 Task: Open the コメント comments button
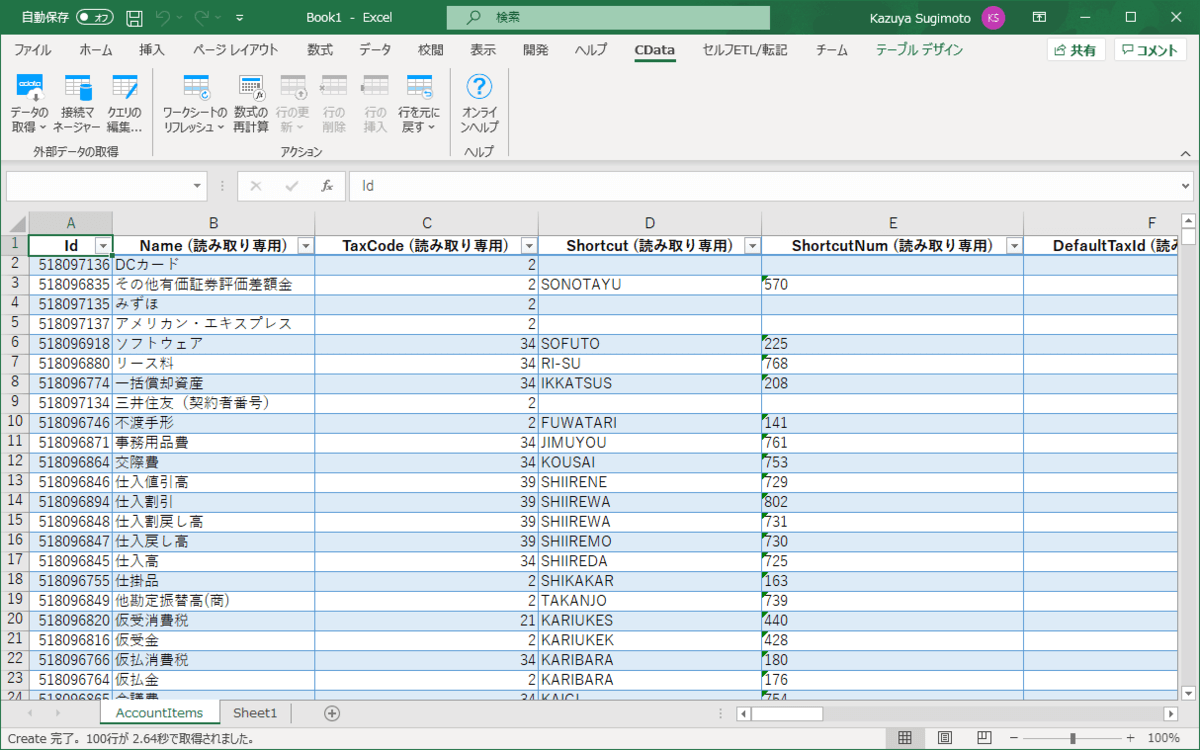click(1151, 50)
